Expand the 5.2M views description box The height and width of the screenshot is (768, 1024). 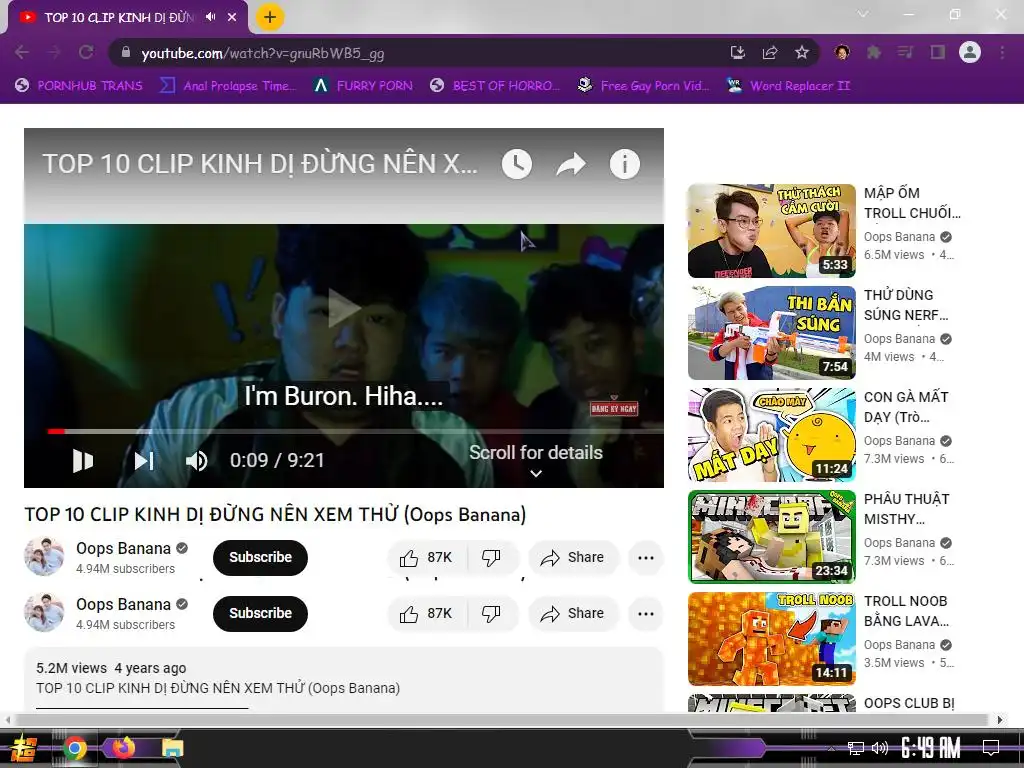coord(344,679)
